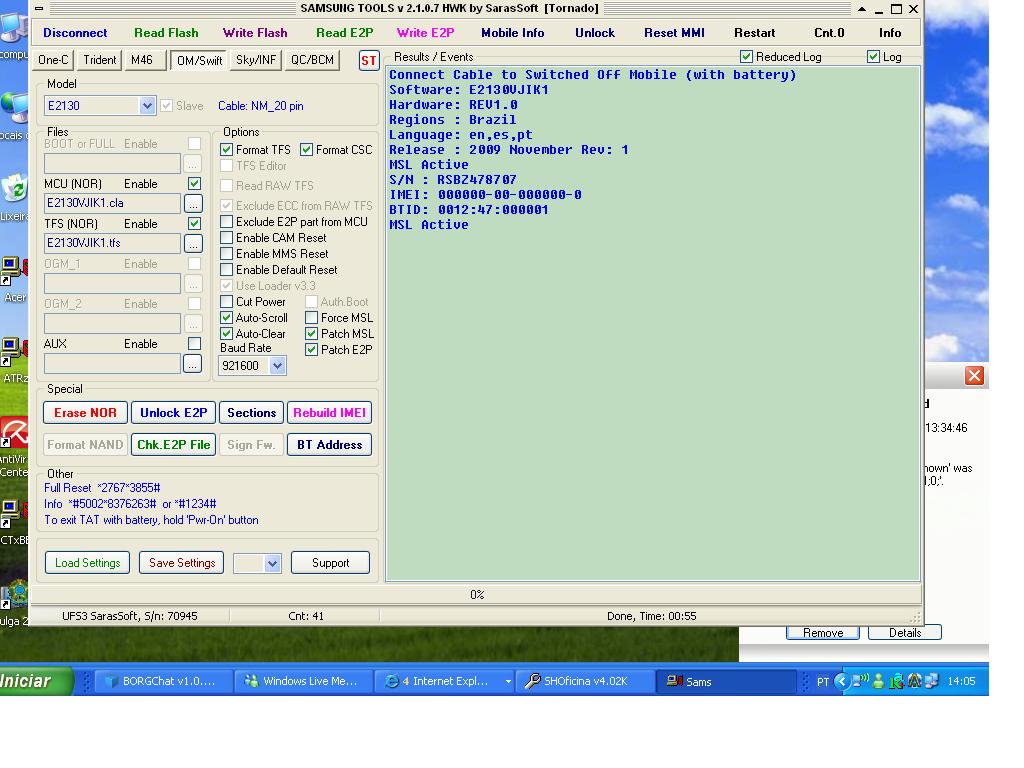Open the green Messenger buddy tray icon

(878, 681)
